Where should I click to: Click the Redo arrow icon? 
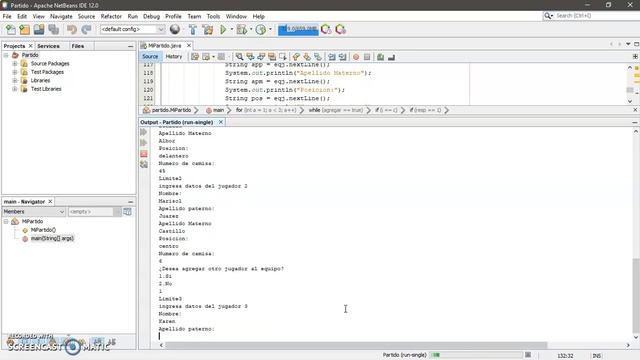[86, 29]
